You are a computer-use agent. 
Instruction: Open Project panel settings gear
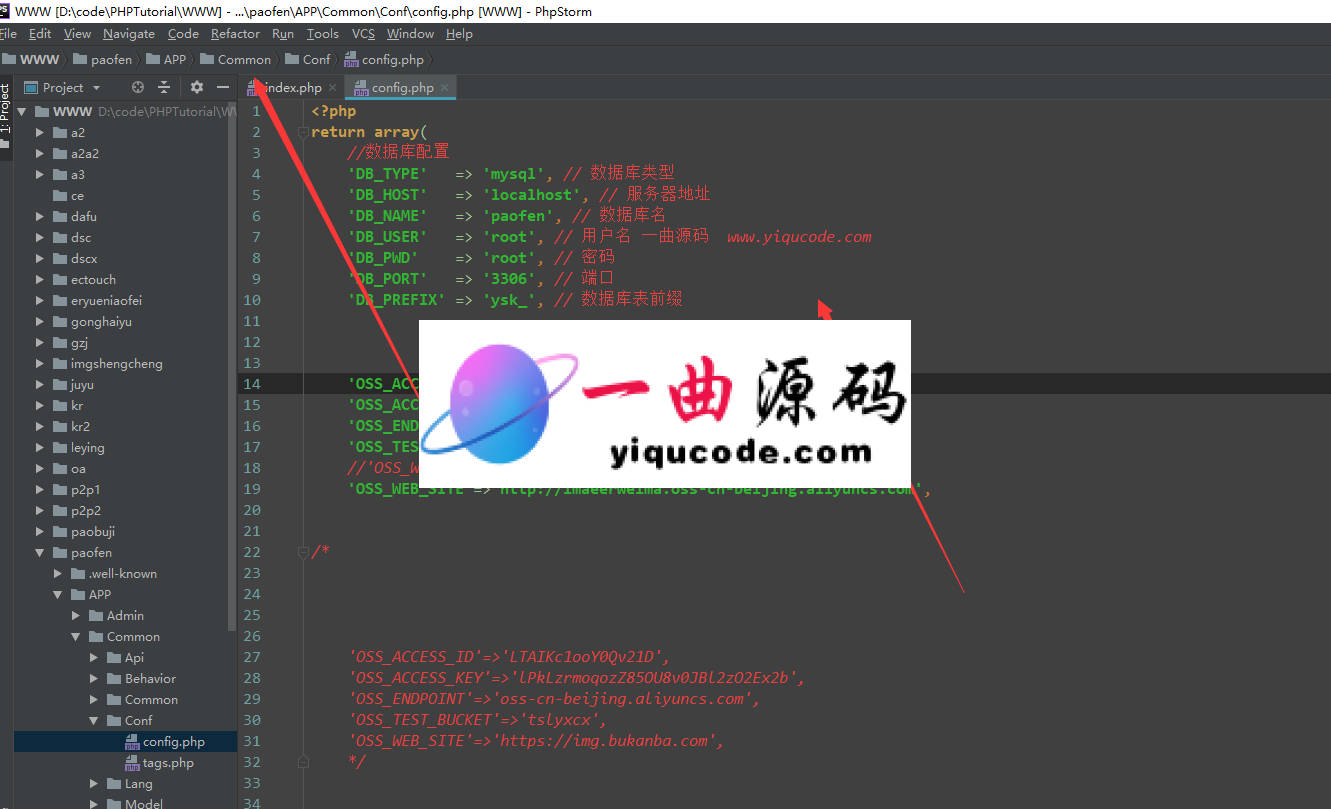coord(197,88)
